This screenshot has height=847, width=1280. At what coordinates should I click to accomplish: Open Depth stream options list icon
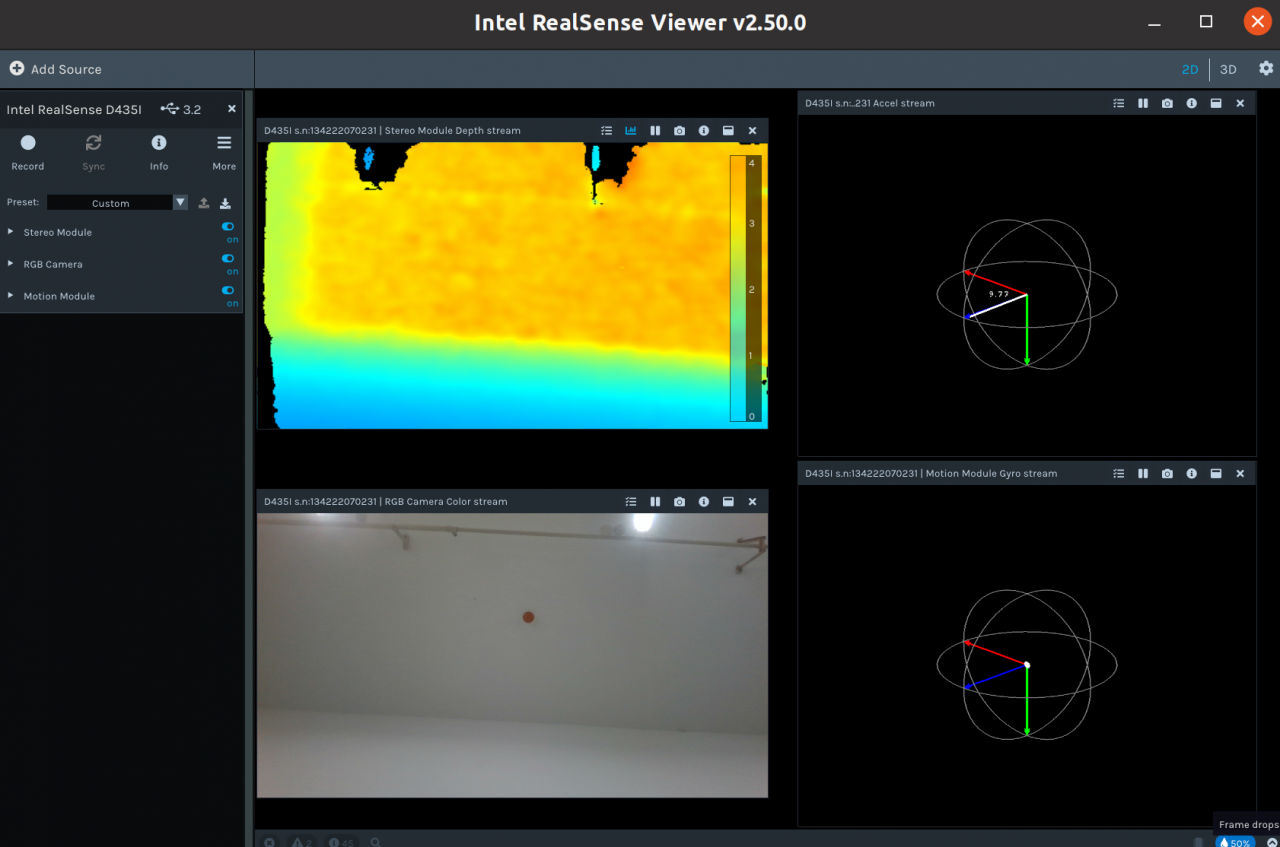(607, 130)
